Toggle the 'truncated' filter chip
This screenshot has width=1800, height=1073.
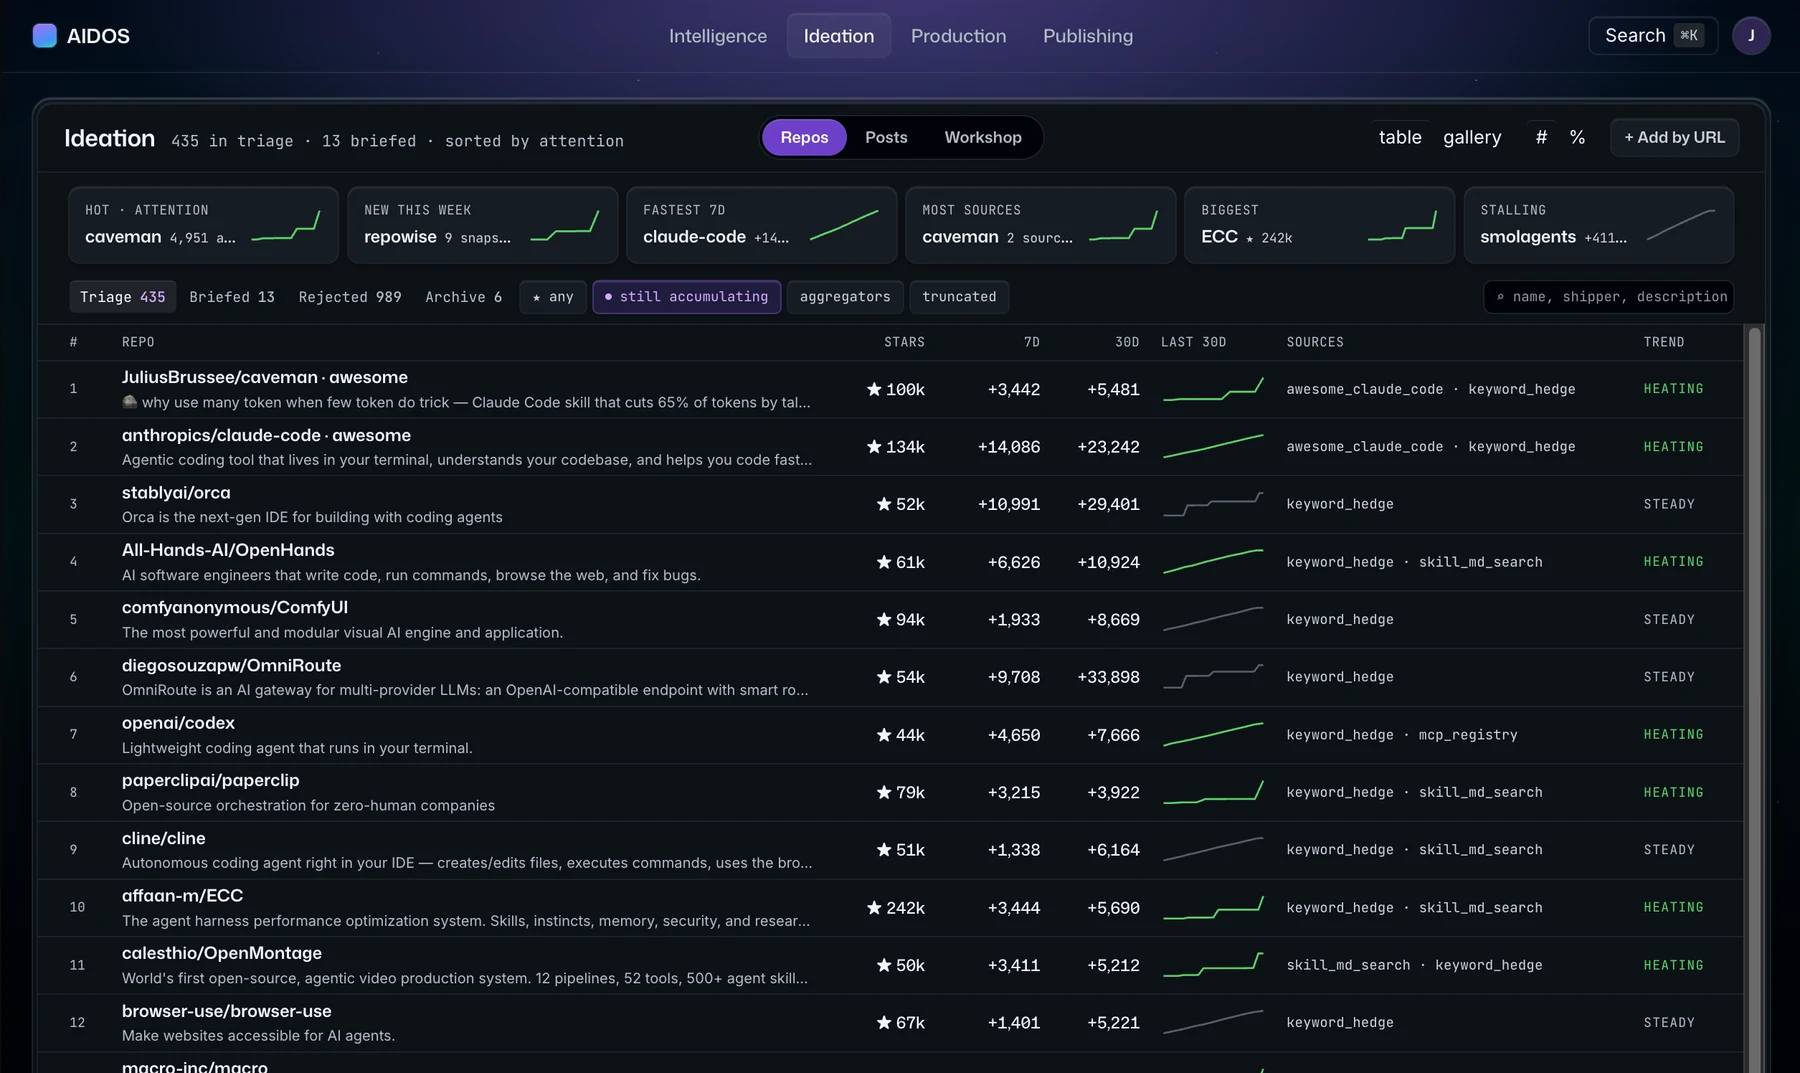click(x=959, y=297)
